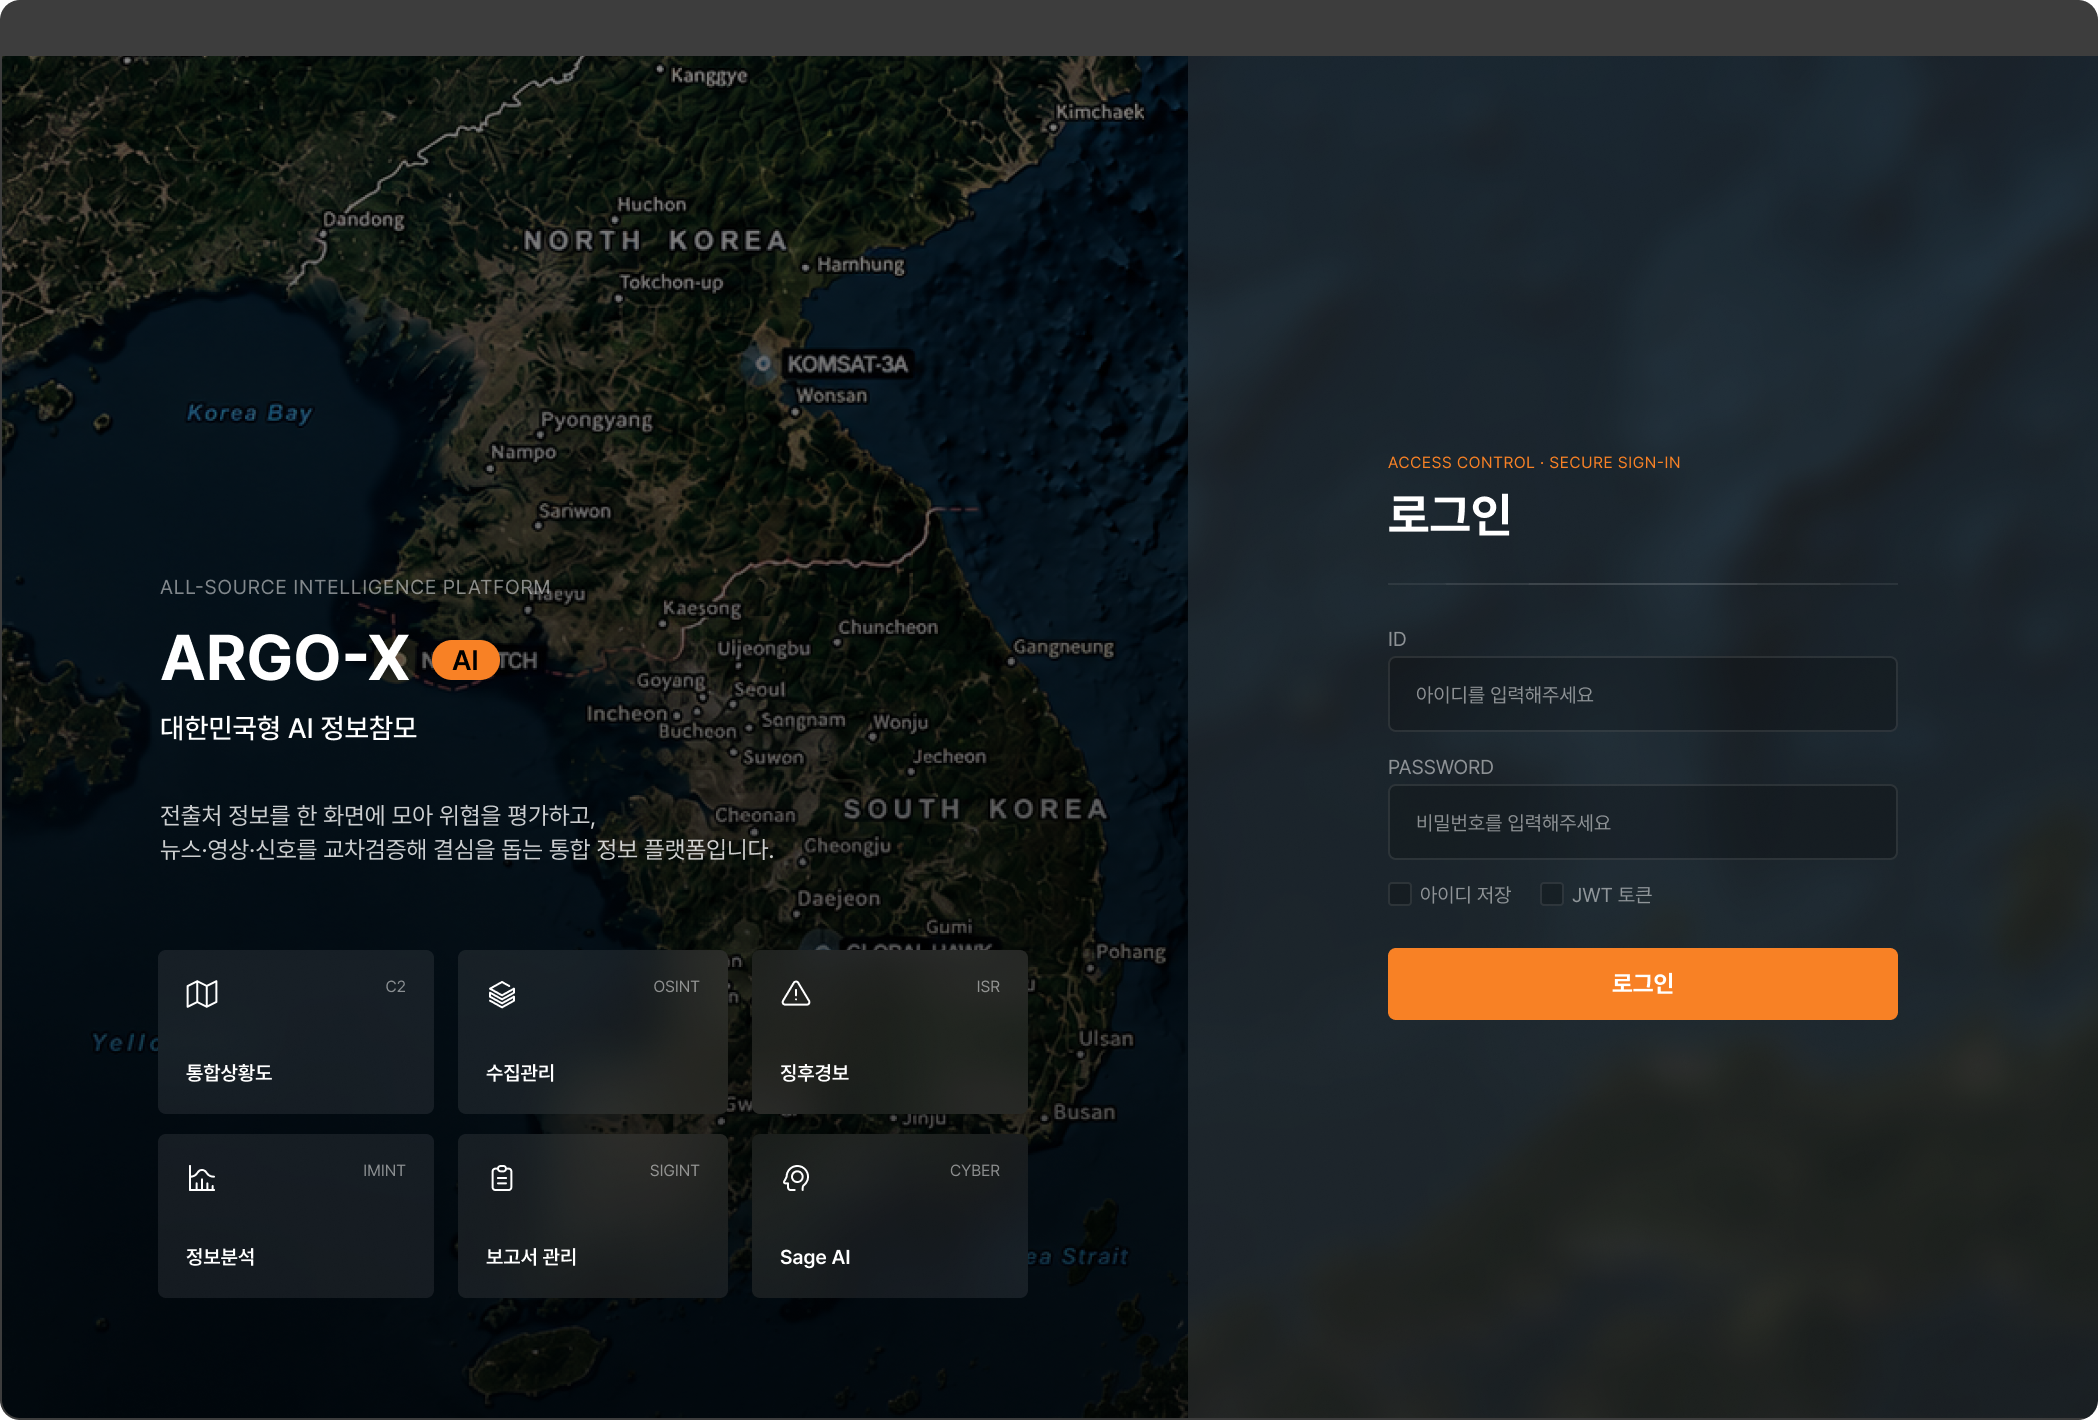The image size is (2098, 1420).
Task: Click the orange 로그인 button
Action: click(1642, 984)
